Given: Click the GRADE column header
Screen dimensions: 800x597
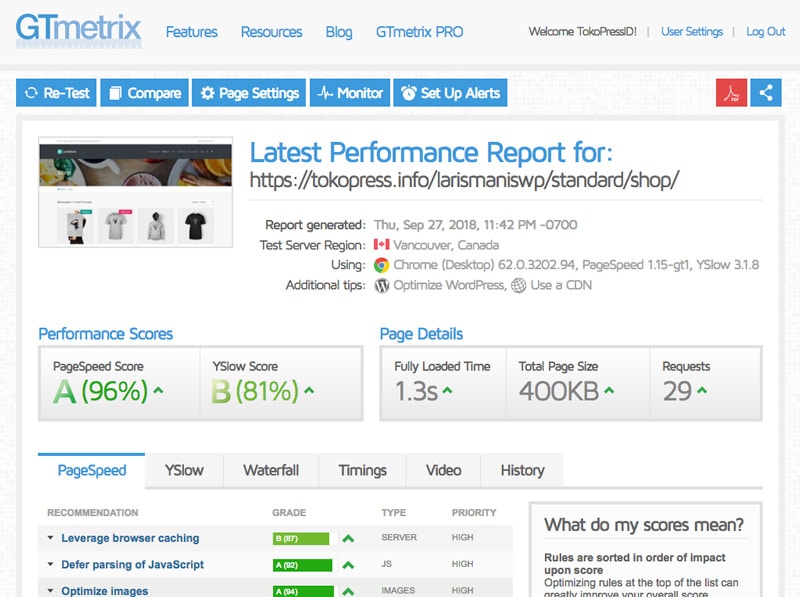Looking at the screenshot, I should point(289,513).
